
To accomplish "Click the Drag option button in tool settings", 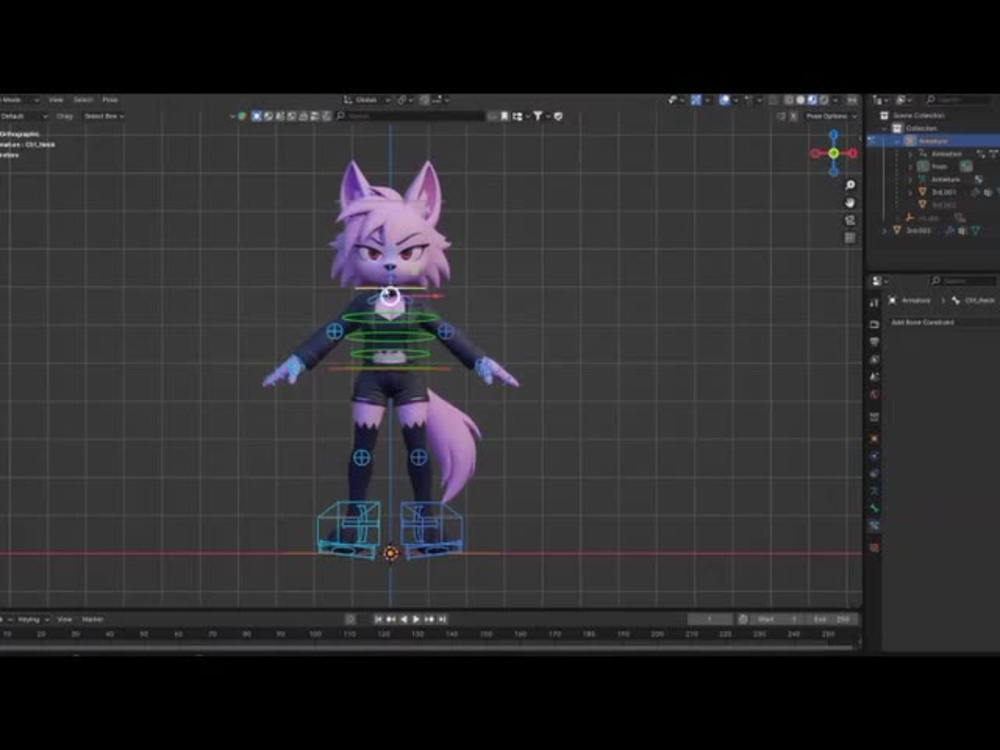I will click(64, 116).
